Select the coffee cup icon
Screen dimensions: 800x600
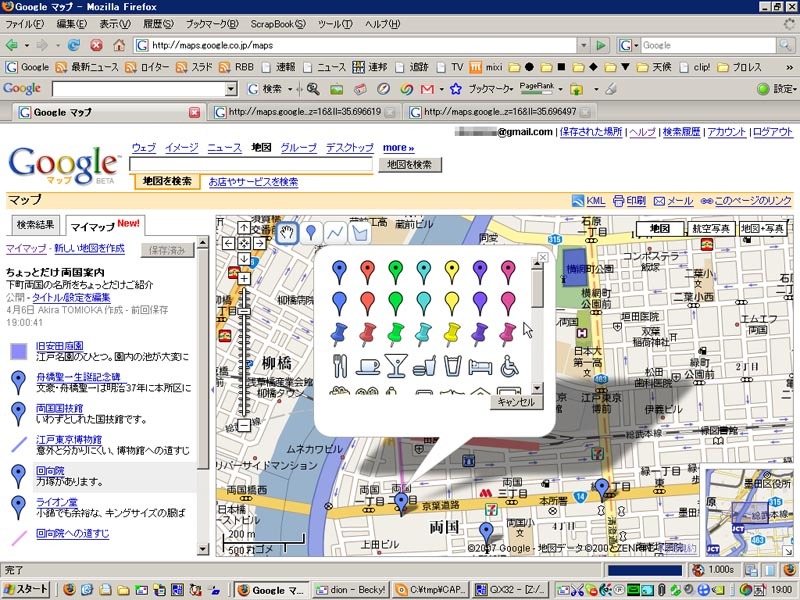[367, 366]
